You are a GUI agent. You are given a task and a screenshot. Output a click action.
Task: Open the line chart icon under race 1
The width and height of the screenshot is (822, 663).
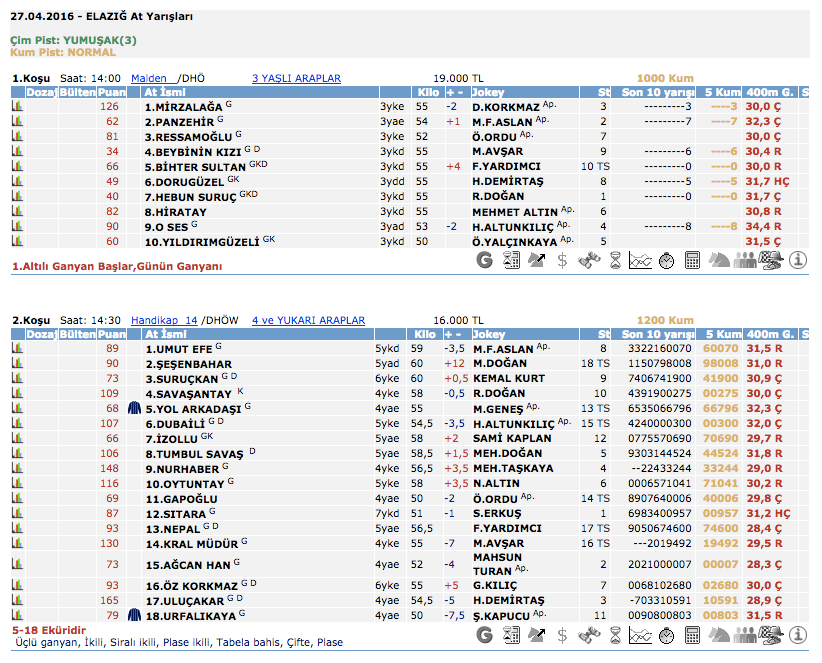click(641, 260)
